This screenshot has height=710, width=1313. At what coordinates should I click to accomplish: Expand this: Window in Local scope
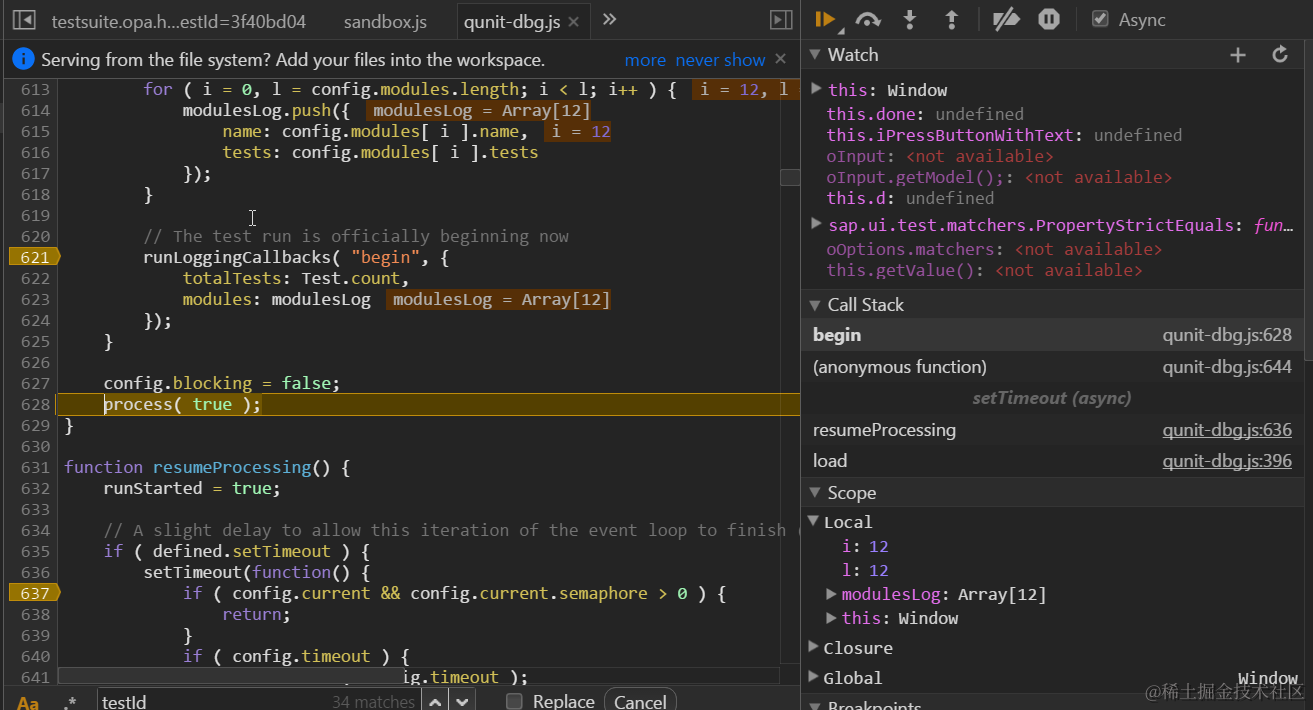831,618
